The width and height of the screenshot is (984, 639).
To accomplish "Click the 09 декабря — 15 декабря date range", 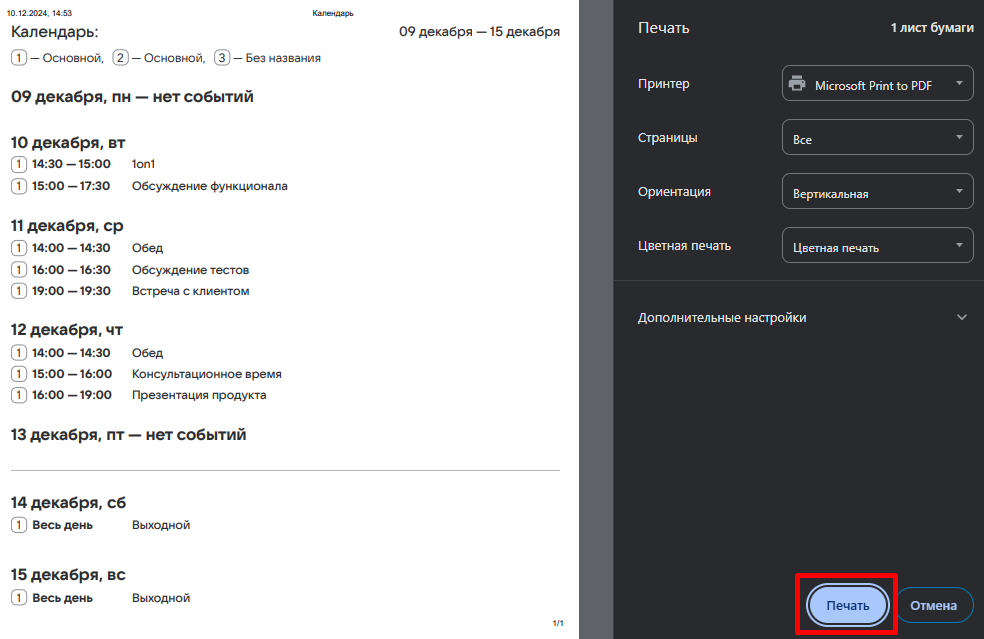I will [x=479, y=32].
